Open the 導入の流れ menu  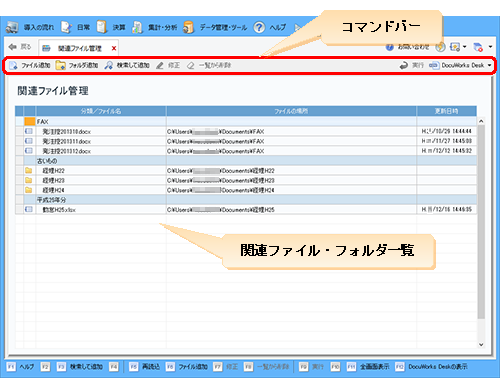pos(30,27)
